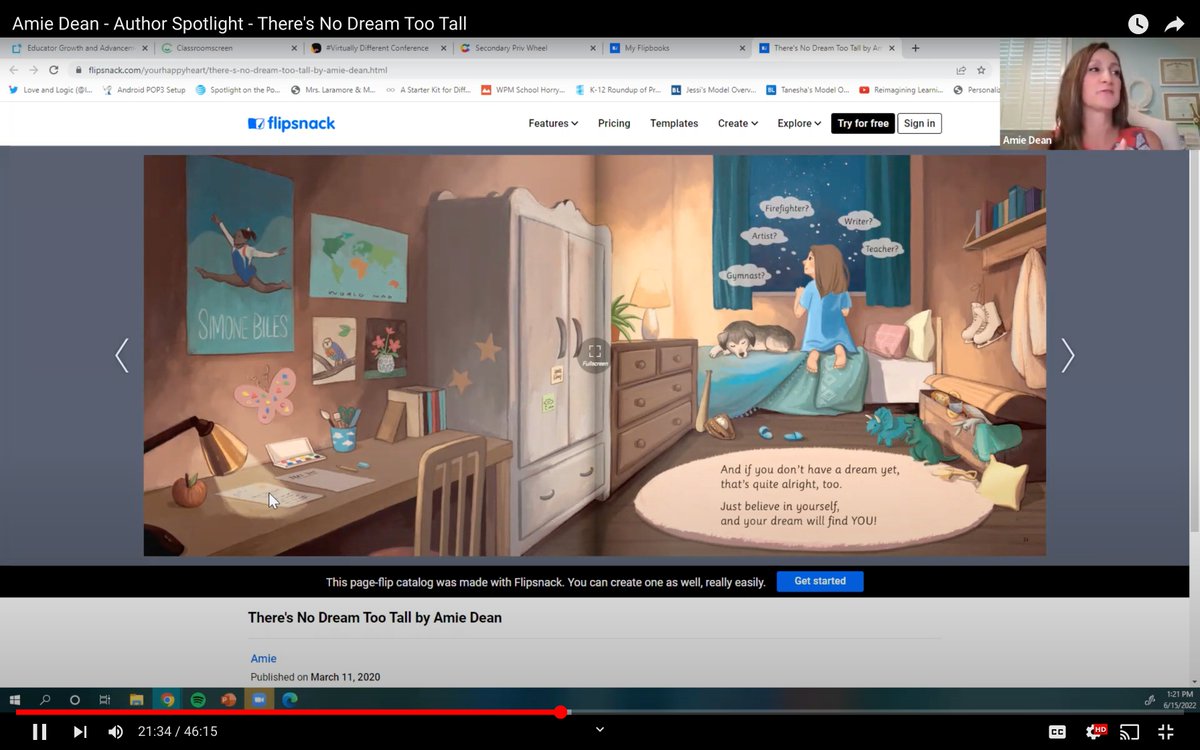Open the Features dropdown in Flipsnack nav
This screenshot has width=1200, height=750.
(x=552, y=123)
